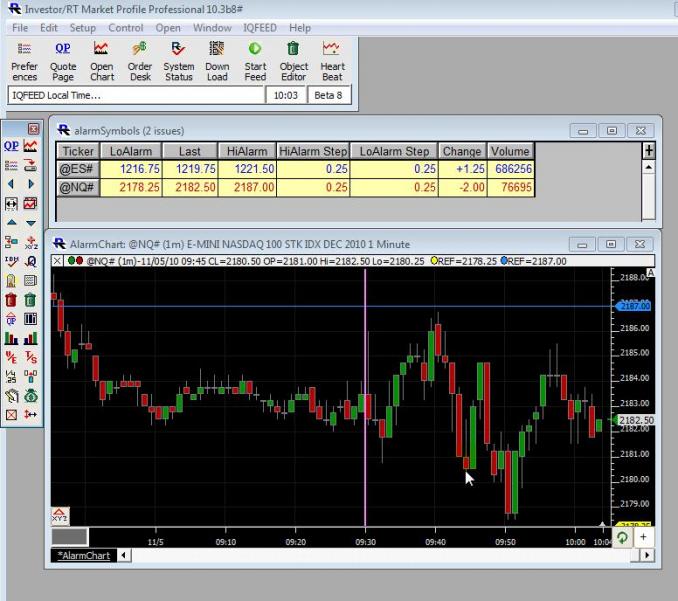Image resolution: width=678 pixels, height=601 pixels.
Task: Open the Setup menu
Action: coord(83,28)
